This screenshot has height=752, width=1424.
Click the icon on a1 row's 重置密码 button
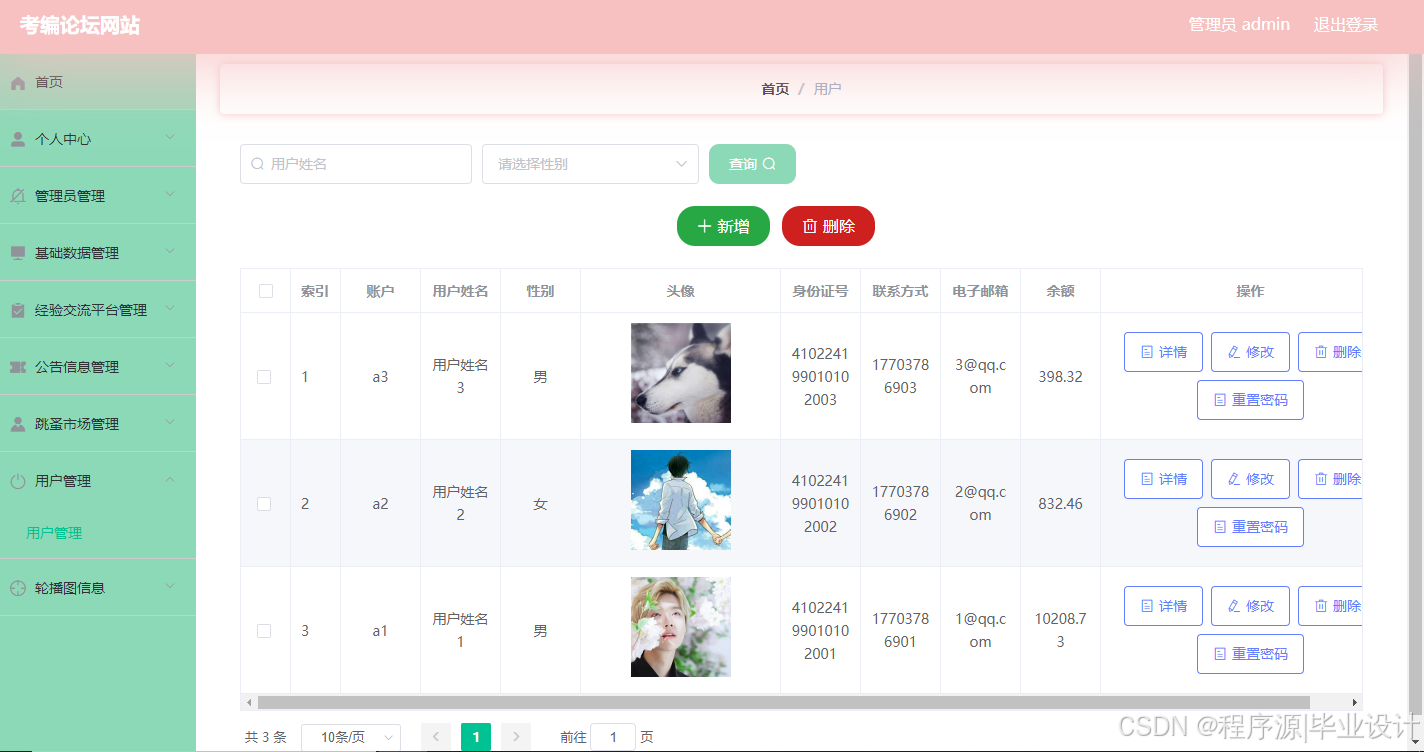(x=1220, y=654)
